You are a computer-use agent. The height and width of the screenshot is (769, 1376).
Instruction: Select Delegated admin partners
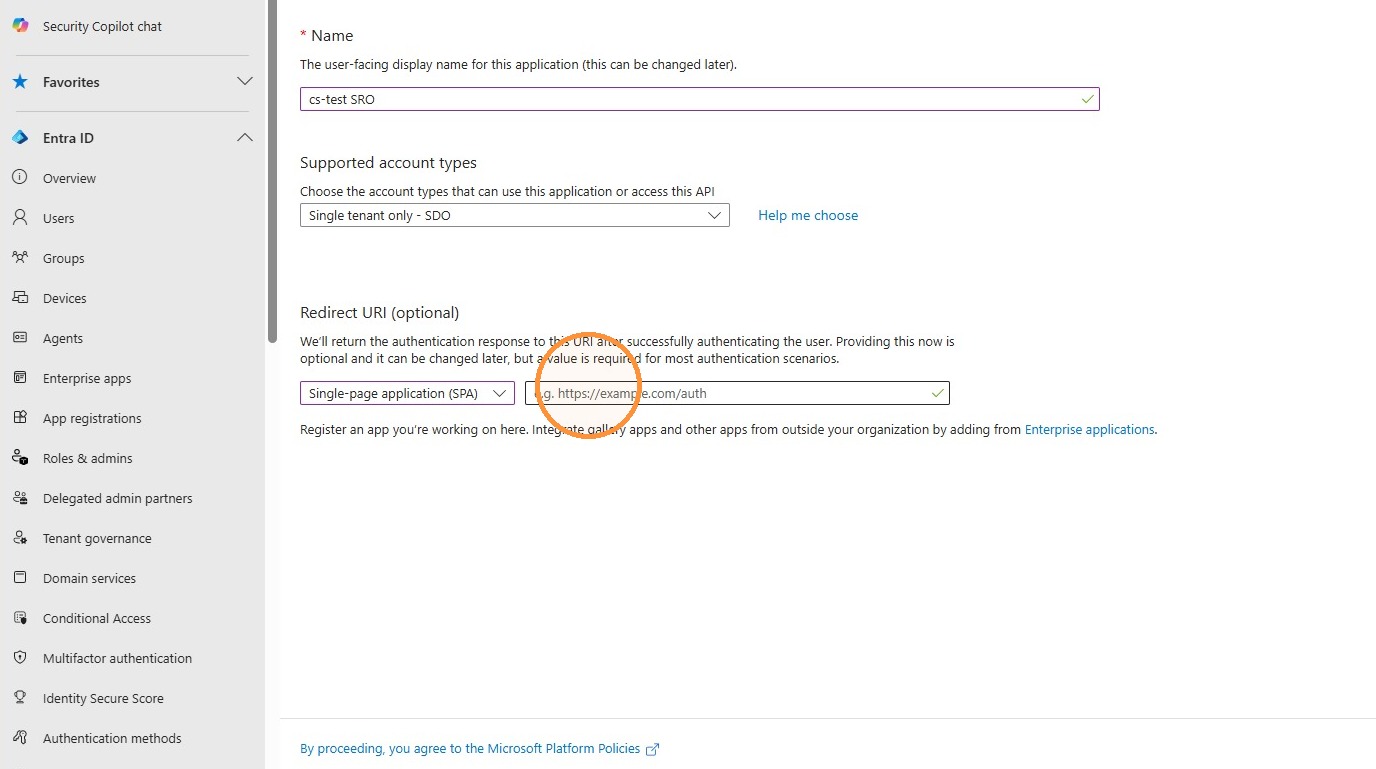(x=118, y=499)
